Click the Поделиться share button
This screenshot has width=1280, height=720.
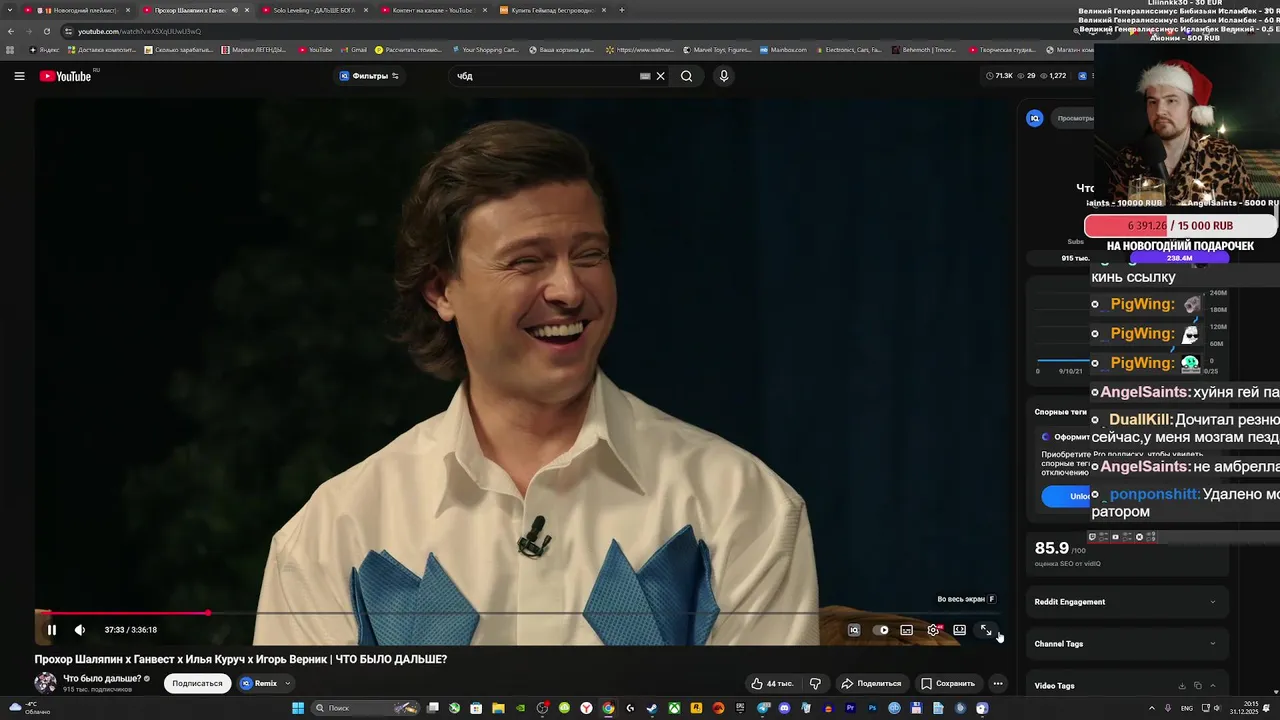coord(871,684)
